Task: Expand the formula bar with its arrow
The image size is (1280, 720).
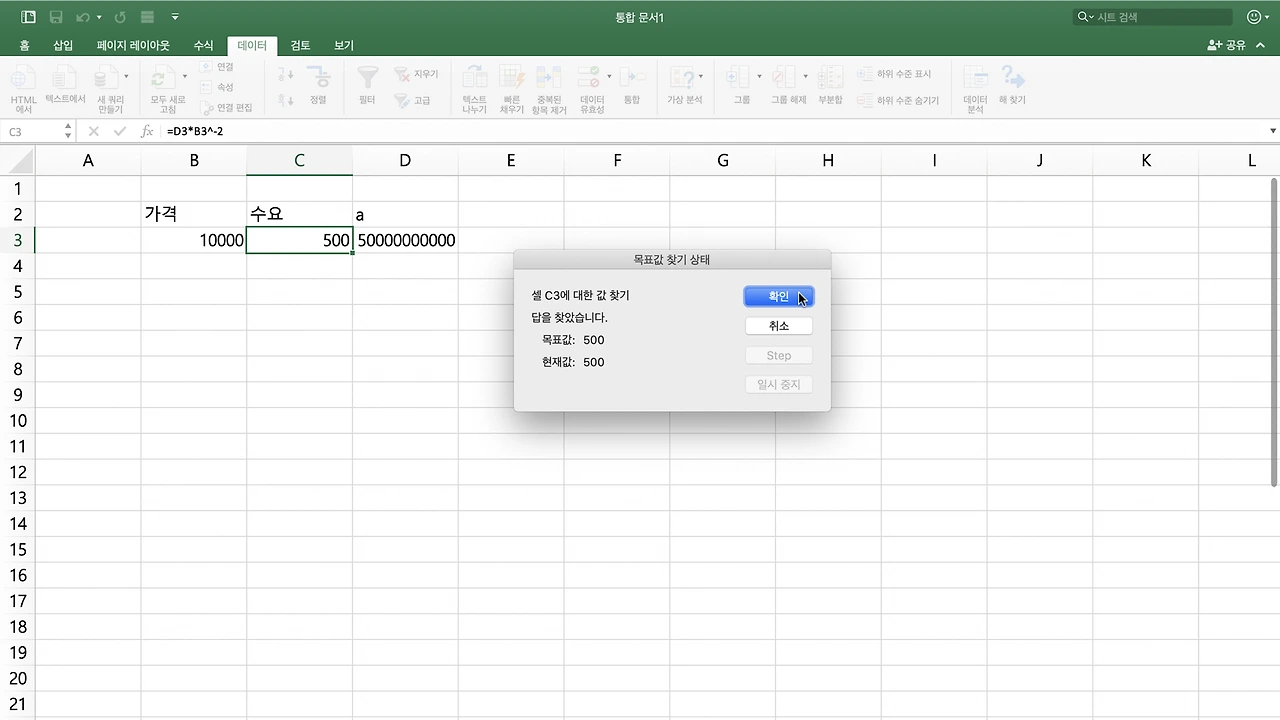Action: pyautogui.click(x=1273, y=131)
